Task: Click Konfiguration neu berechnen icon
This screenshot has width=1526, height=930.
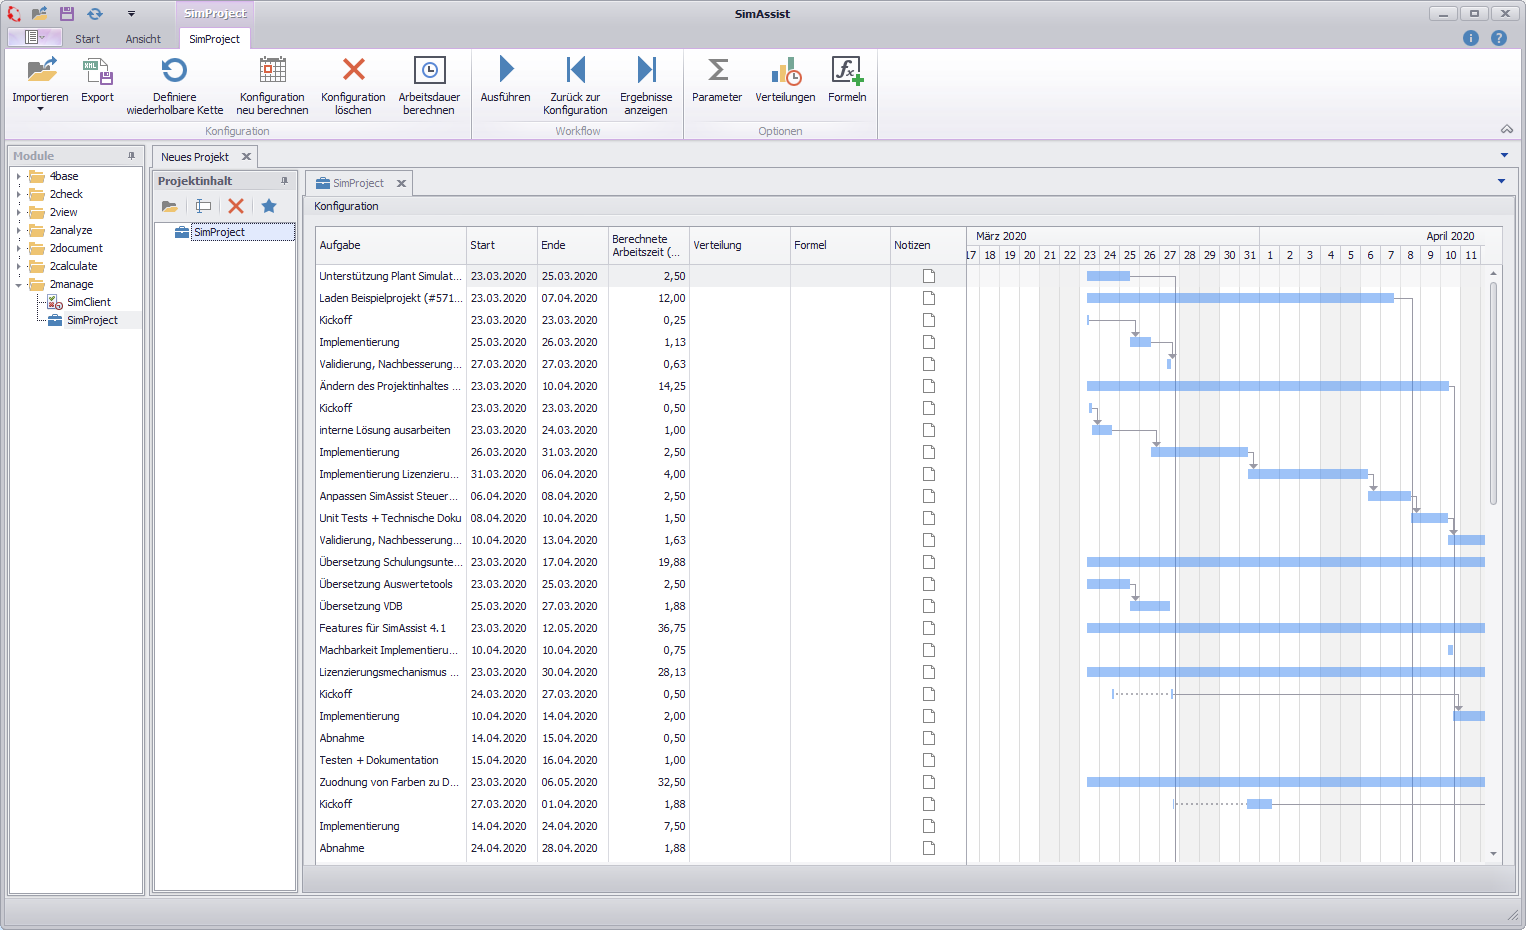Action: [x=272, y=70]
